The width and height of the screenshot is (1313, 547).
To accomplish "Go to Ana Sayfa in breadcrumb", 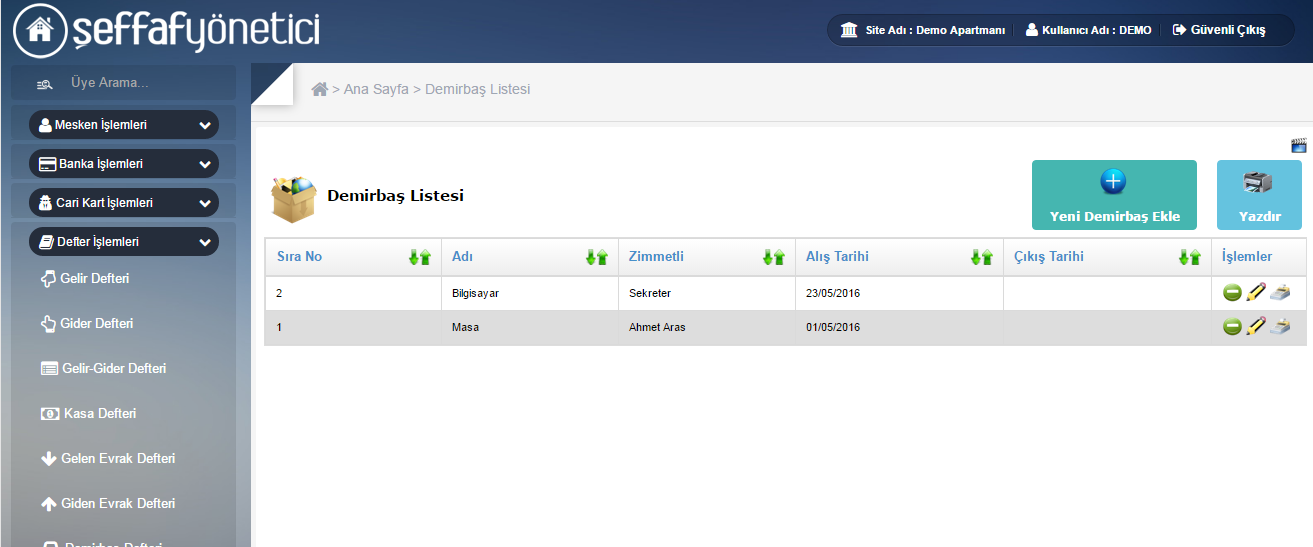I will pos(376,89).
